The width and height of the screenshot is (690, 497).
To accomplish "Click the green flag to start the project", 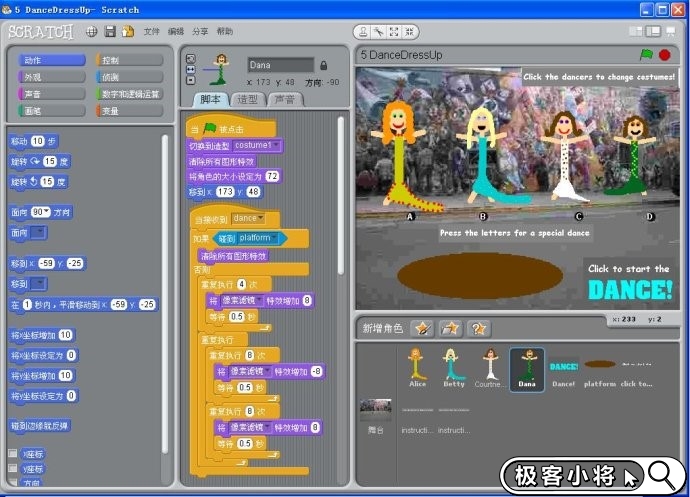I will (x=646, y=55).
